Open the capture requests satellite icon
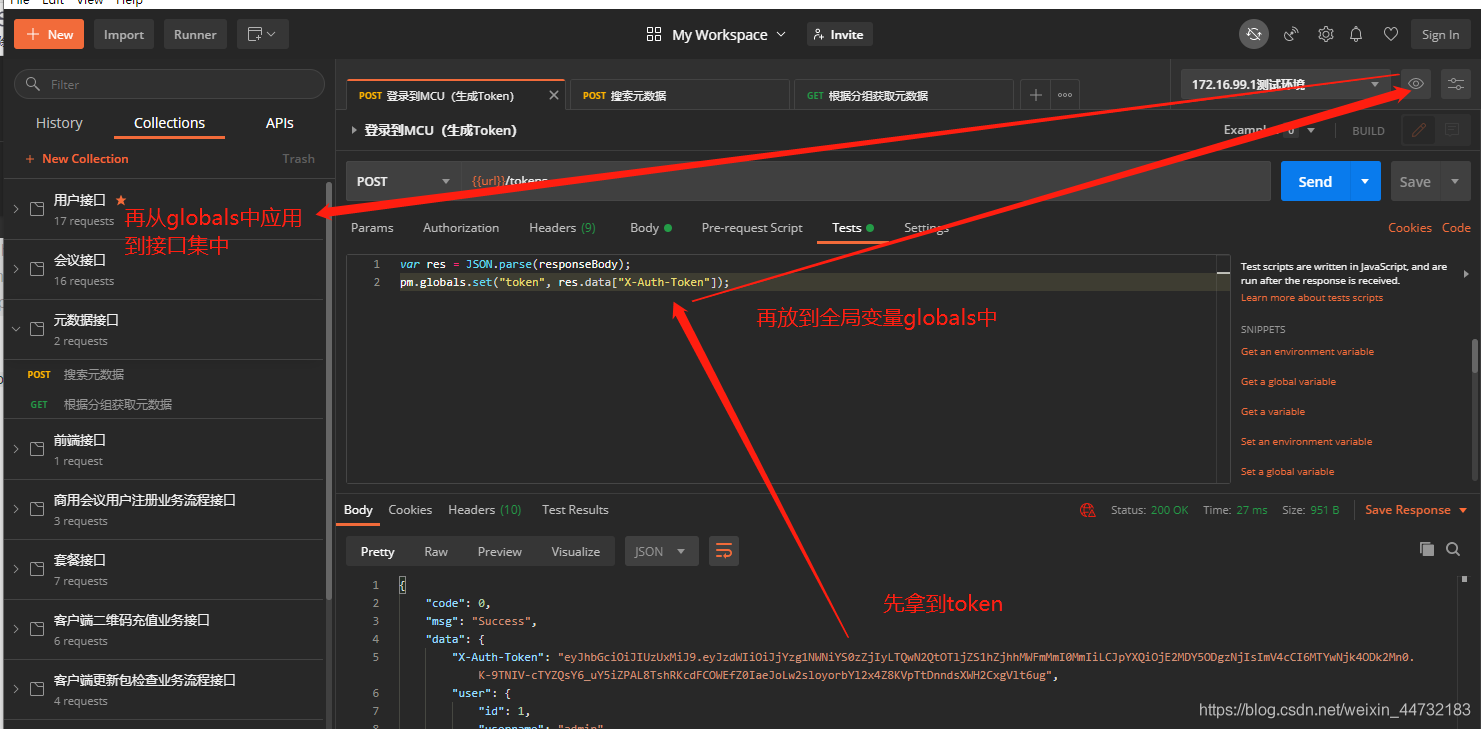 [1291, 35]
